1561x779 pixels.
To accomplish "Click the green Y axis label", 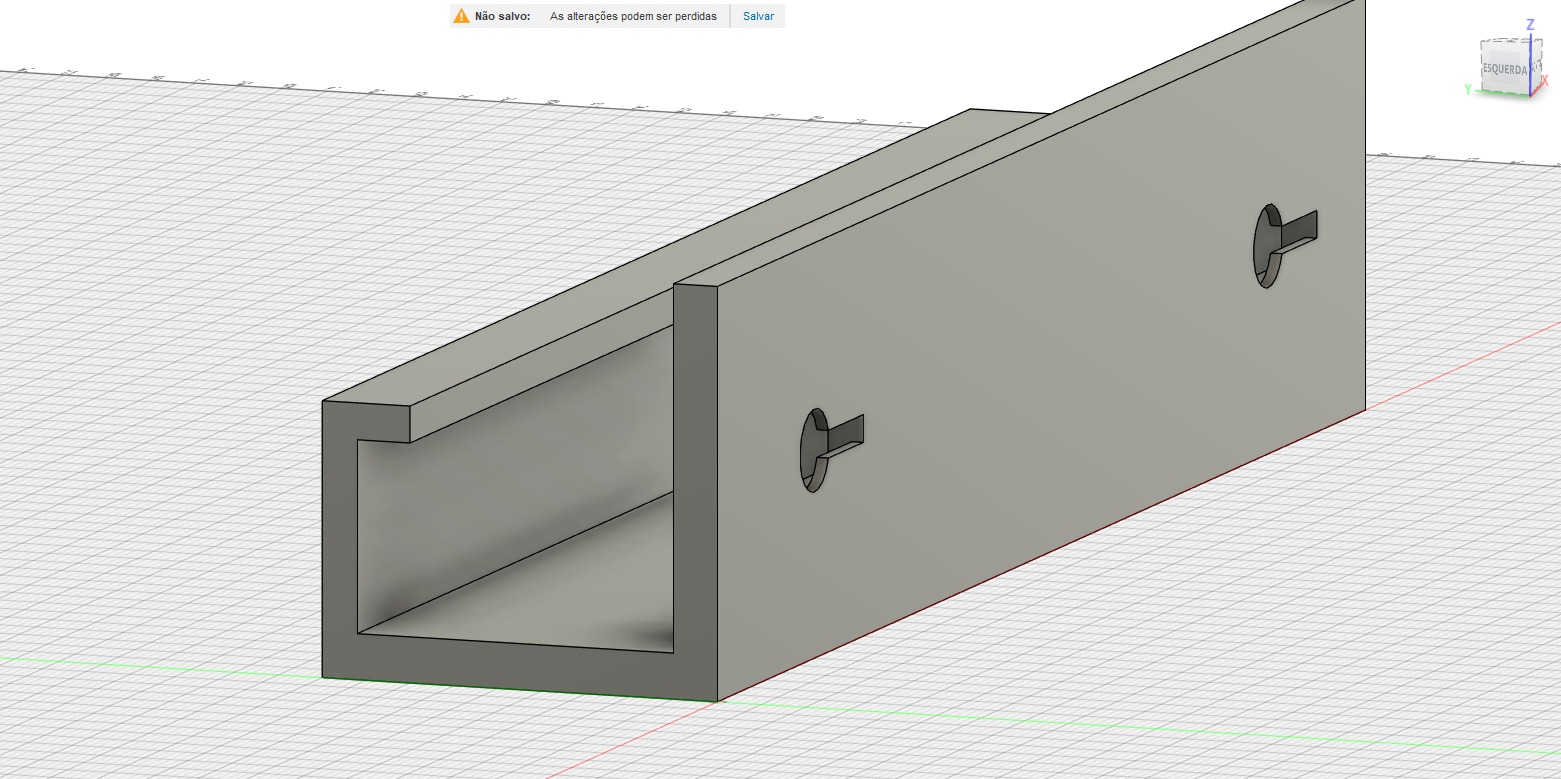I will (1468, 89).
